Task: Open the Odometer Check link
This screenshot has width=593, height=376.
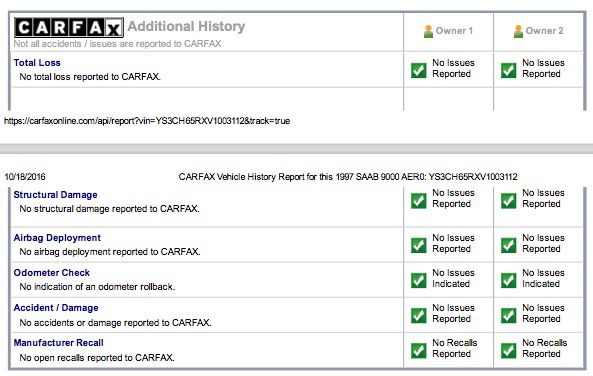Action: [x=52, y=273]
